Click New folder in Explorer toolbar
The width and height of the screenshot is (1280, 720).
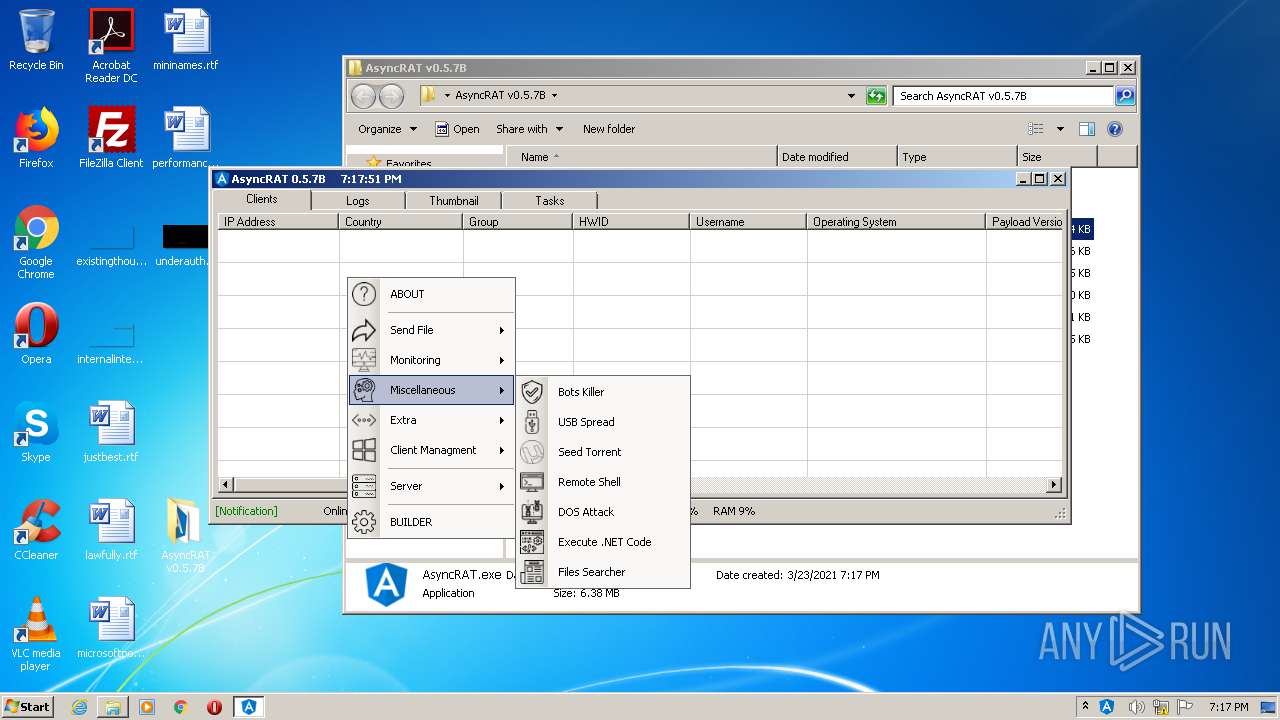click(x=609, y=129)
